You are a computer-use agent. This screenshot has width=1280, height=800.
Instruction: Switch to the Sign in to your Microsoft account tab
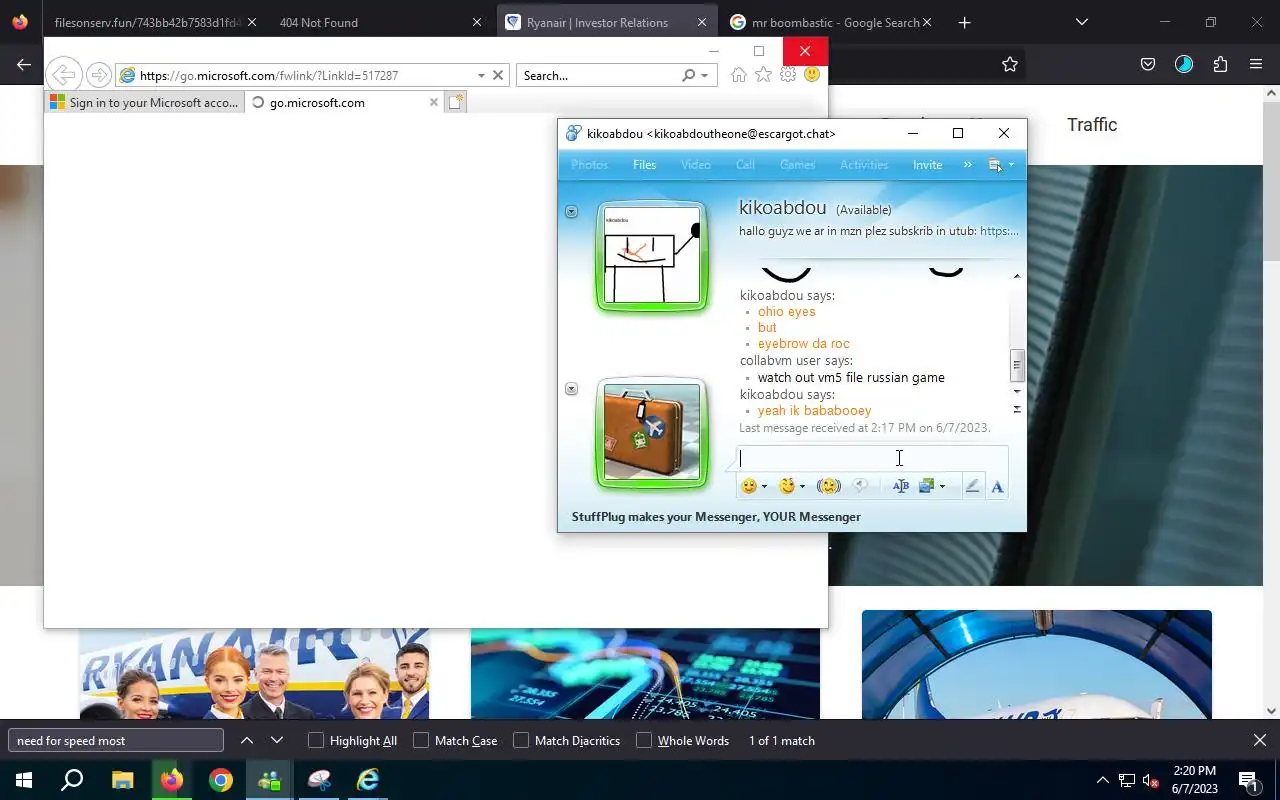[x=144, y=102]
